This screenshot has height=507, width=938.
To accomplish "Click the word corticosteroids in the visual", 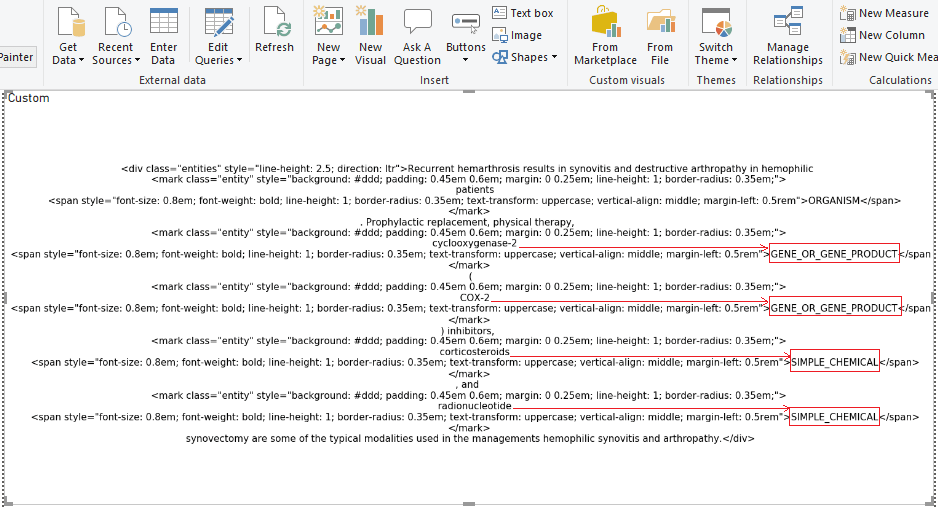I will pos(474,352).
